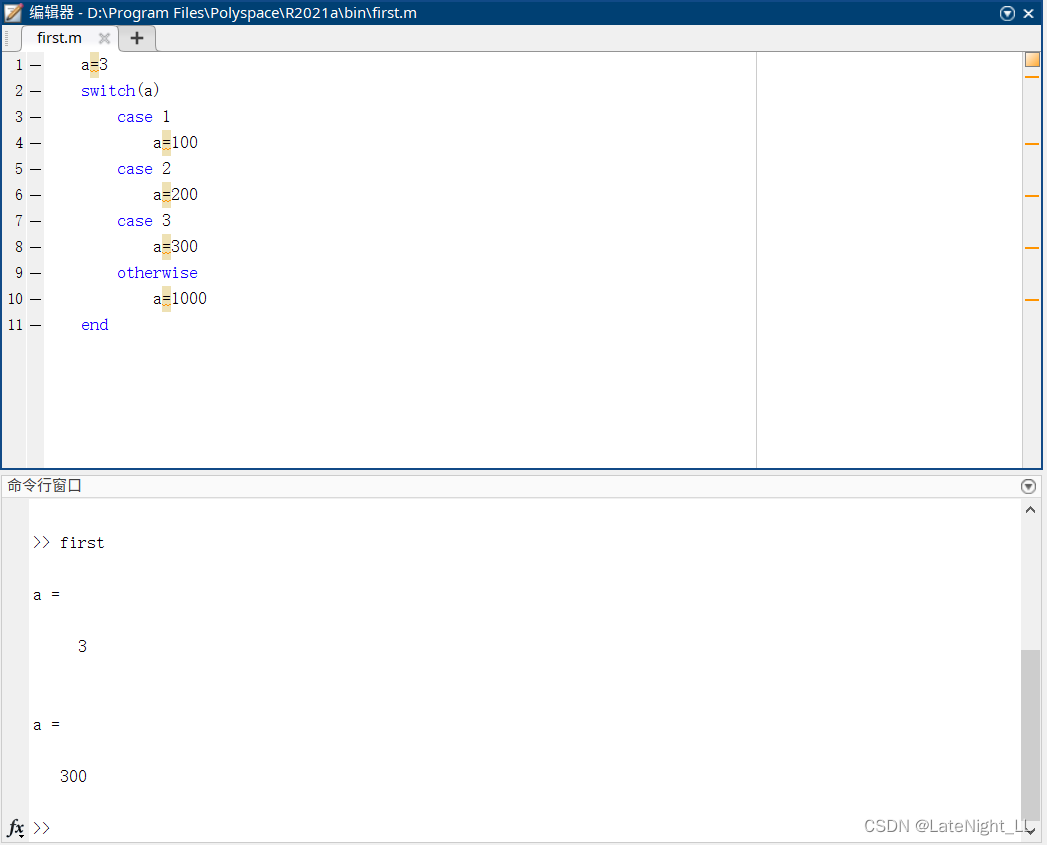
Task: Click the highlighted equals sign in a=3
Action: pyautogui.click(x=94, y=65)
